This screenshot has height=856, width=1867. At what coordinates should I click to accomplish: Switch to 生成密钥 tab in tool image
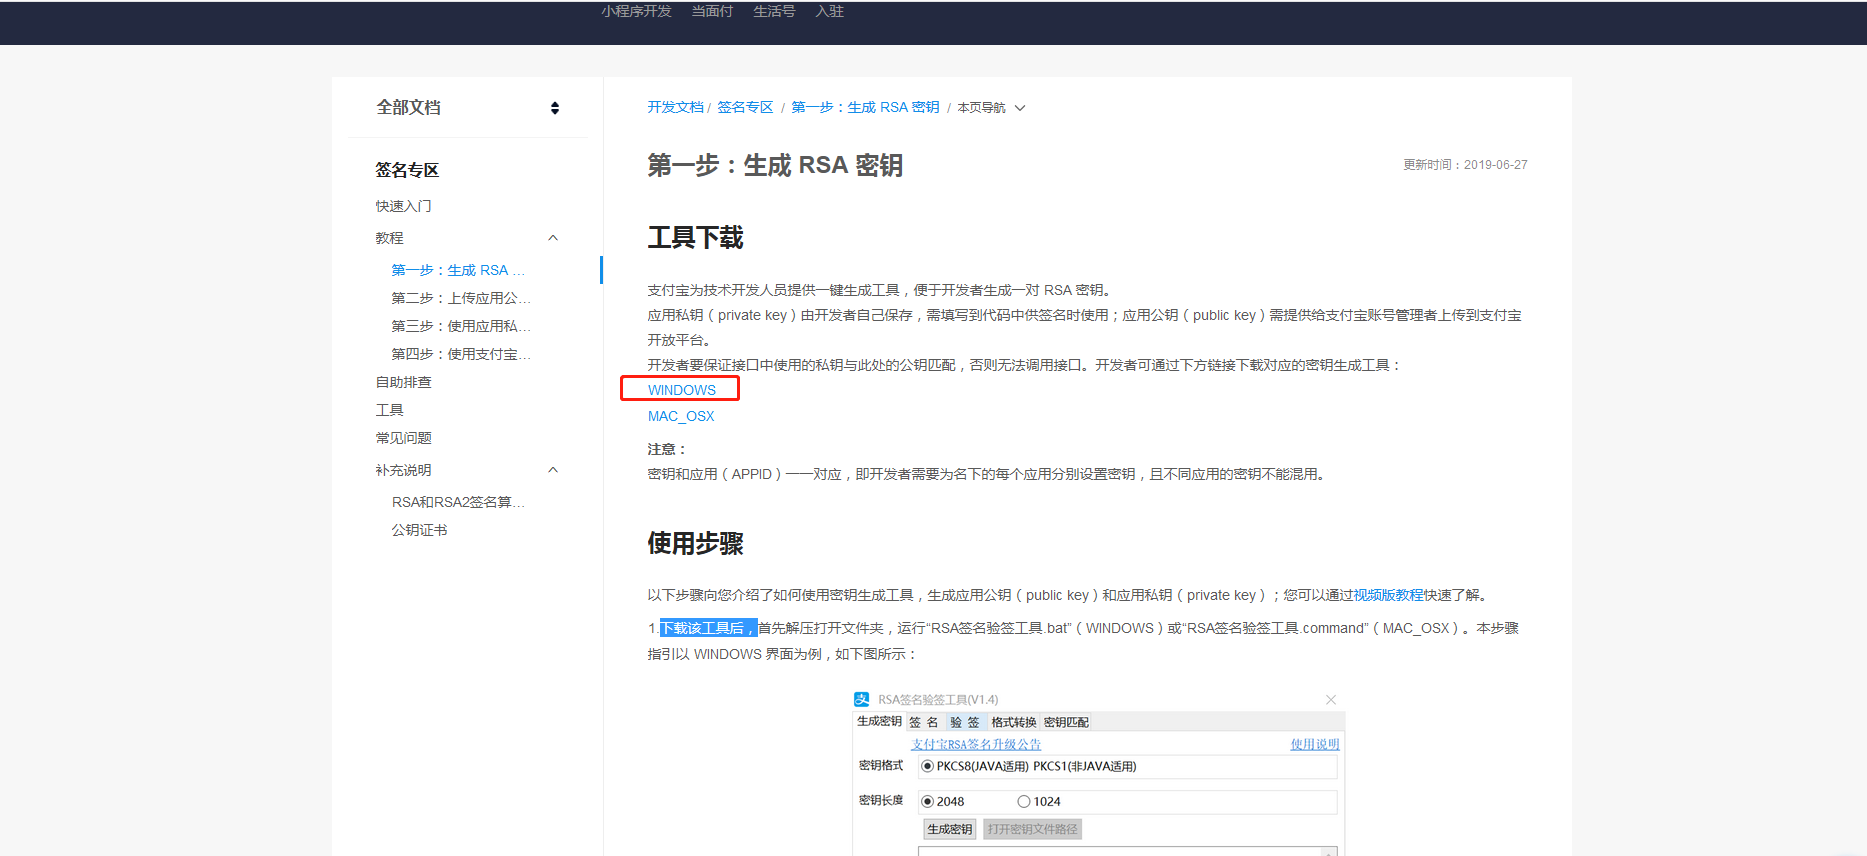tap(879, 721)
